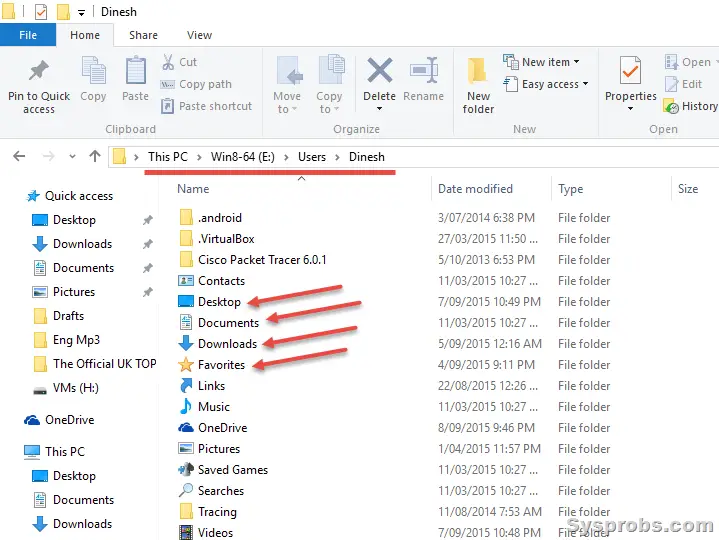Select the Favorites star icon
Screen dimensions: 719x540
[x=186, y=365]
